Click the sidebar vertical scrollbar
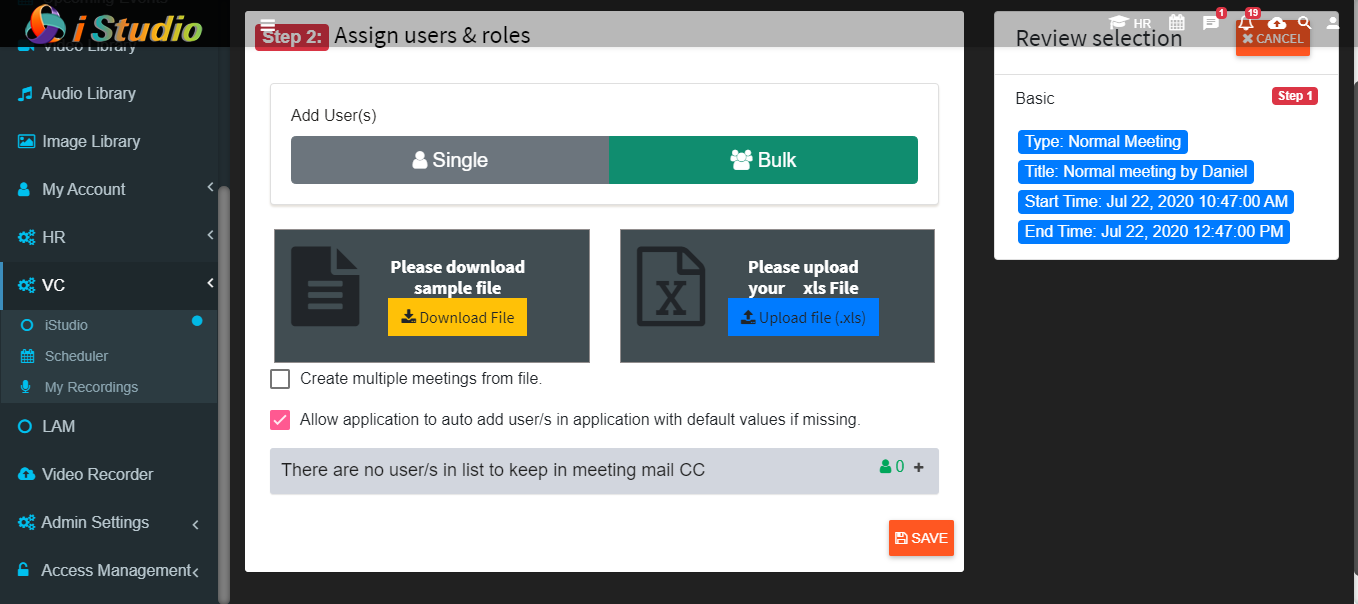 point(224,395)
